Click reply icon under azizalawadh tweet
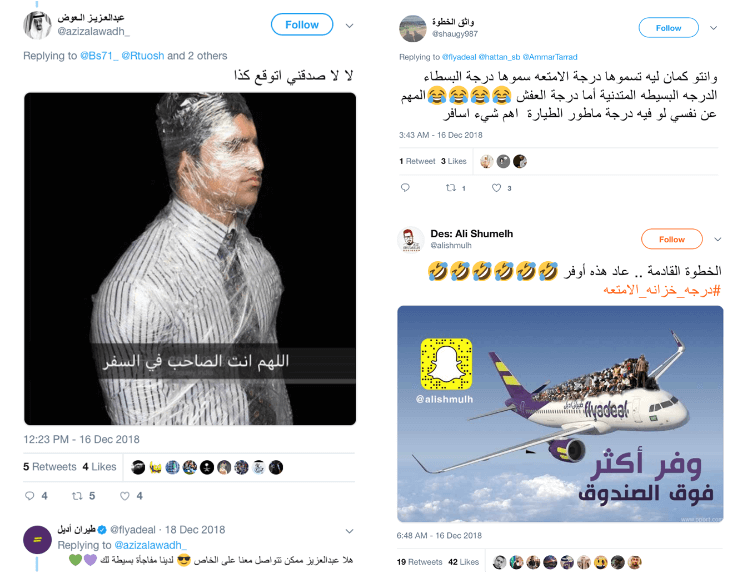Image resolution: width=740 pixels, height=572 pixels. 30,496
